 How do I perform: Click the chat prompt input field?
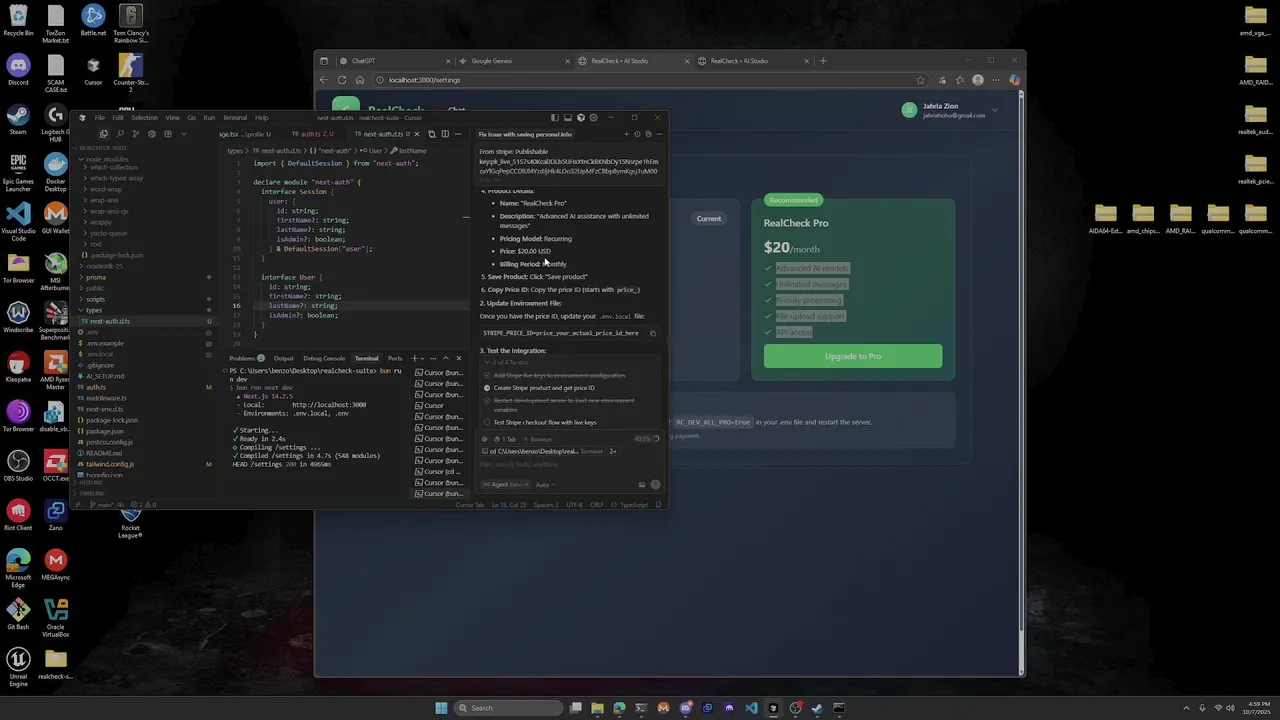pyautogui.click(x=568, y=464)
